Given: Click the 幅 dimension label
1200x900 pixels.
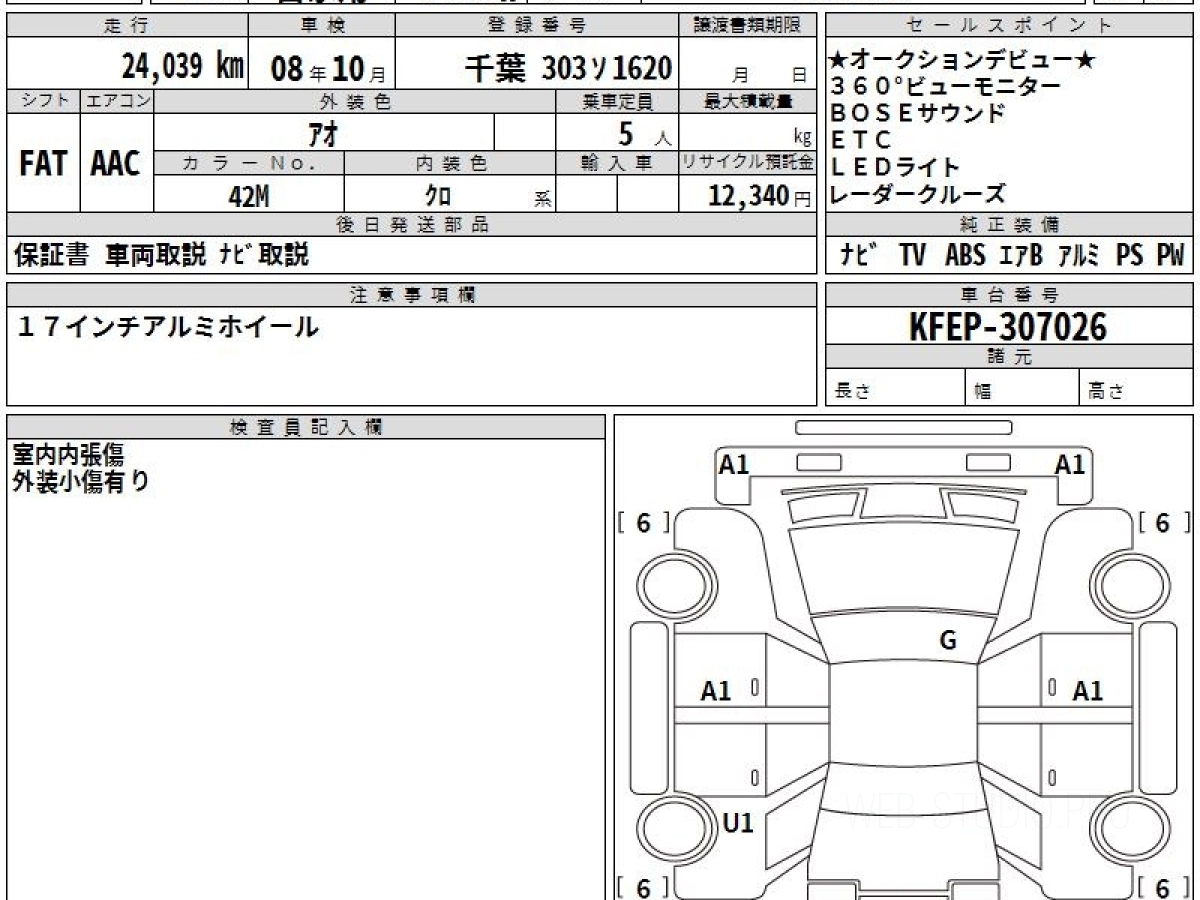Looking at the screenshot, I should tap(983, 392).
